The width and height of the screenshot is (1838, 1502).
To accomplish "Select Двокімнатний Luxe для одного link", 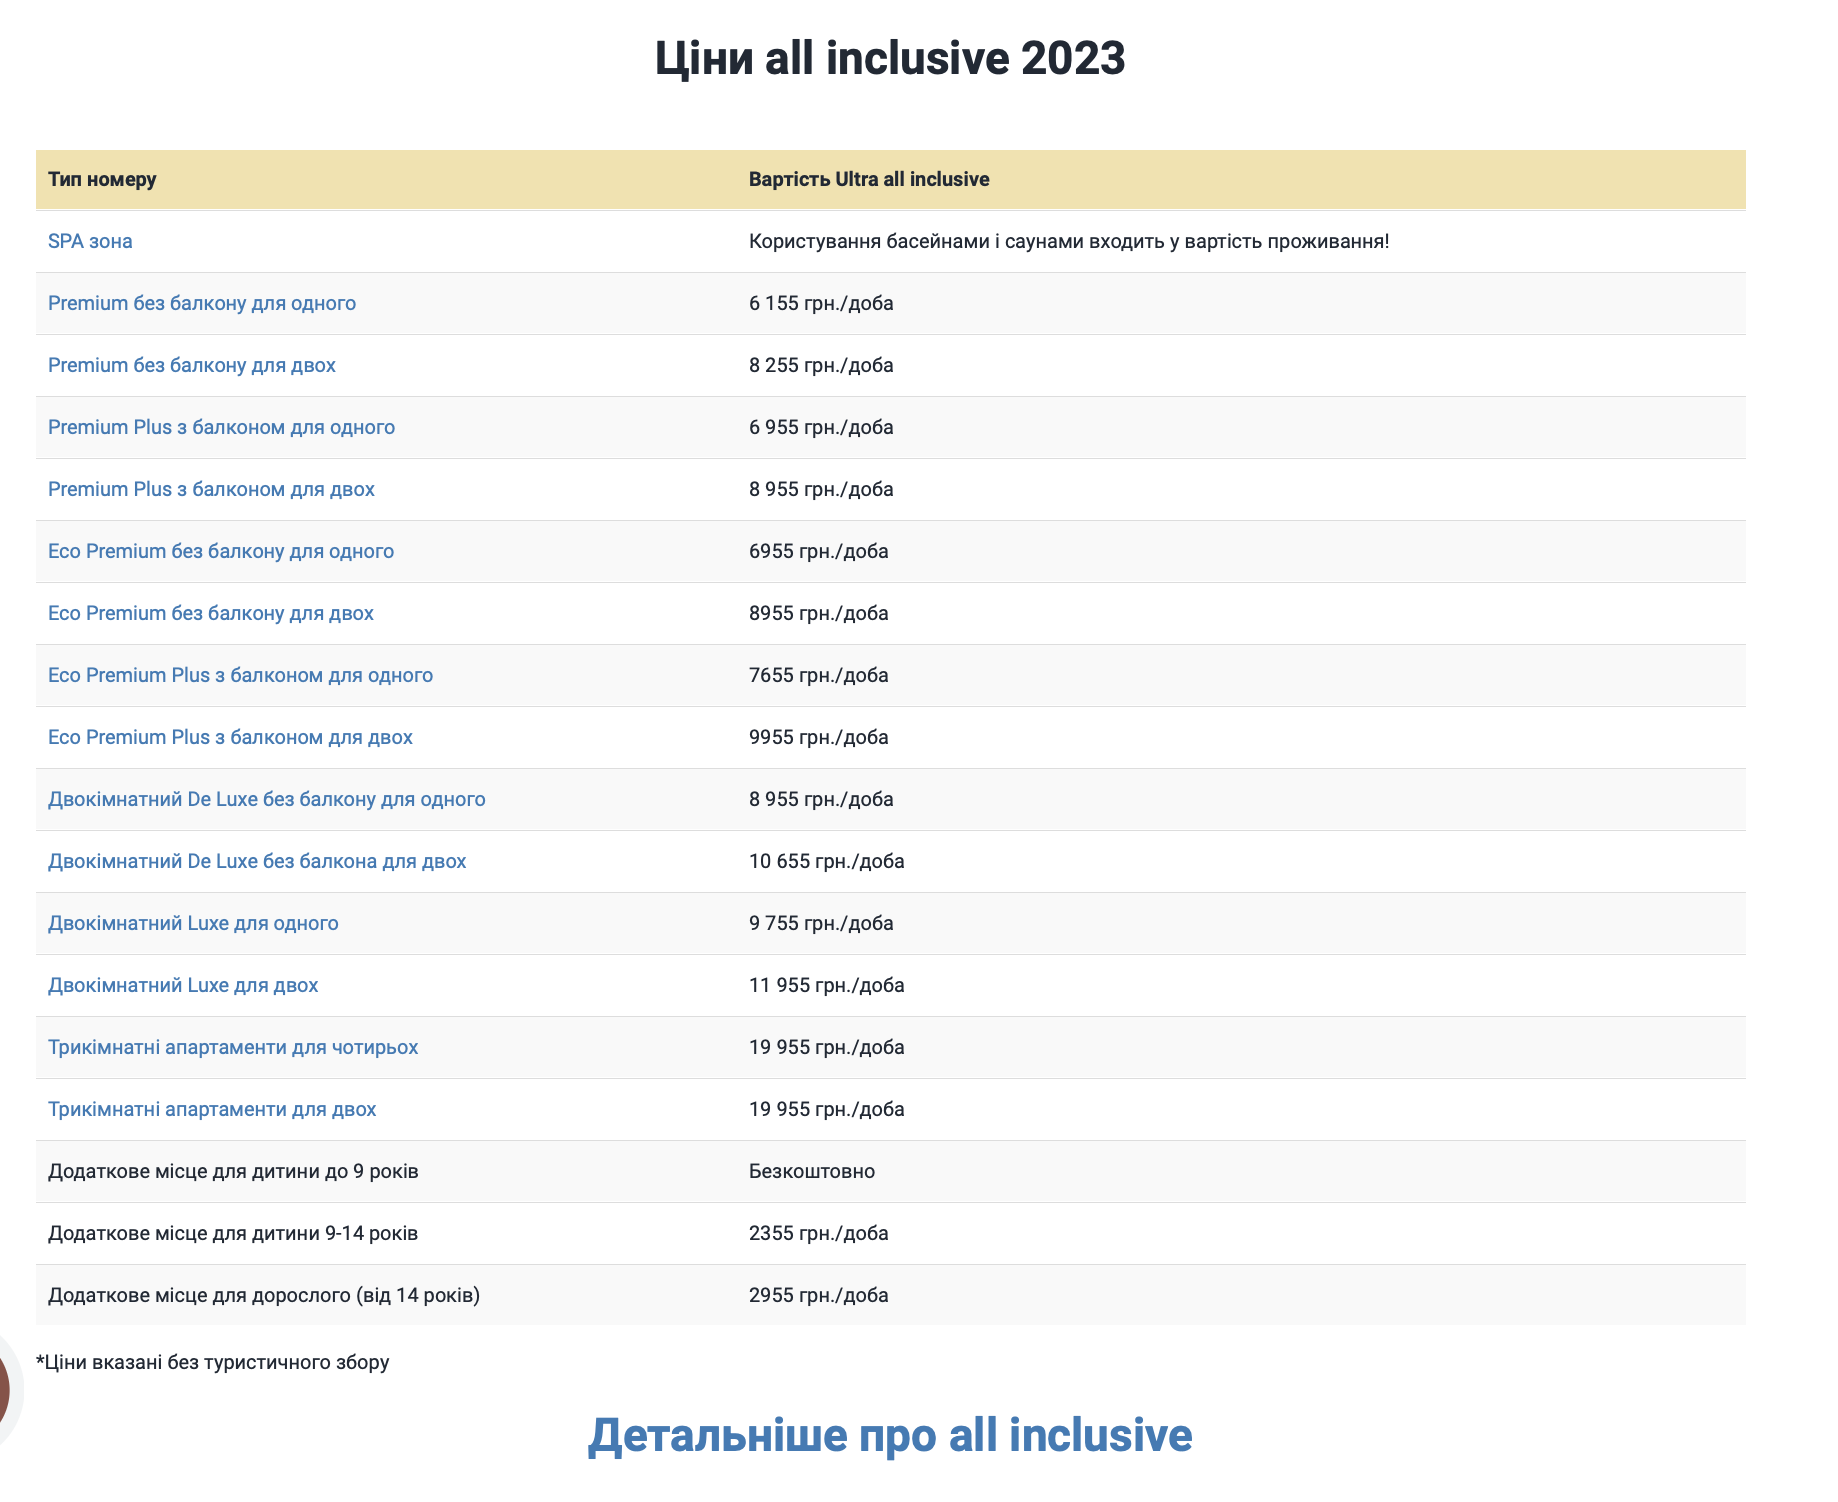I will point(193,923).
